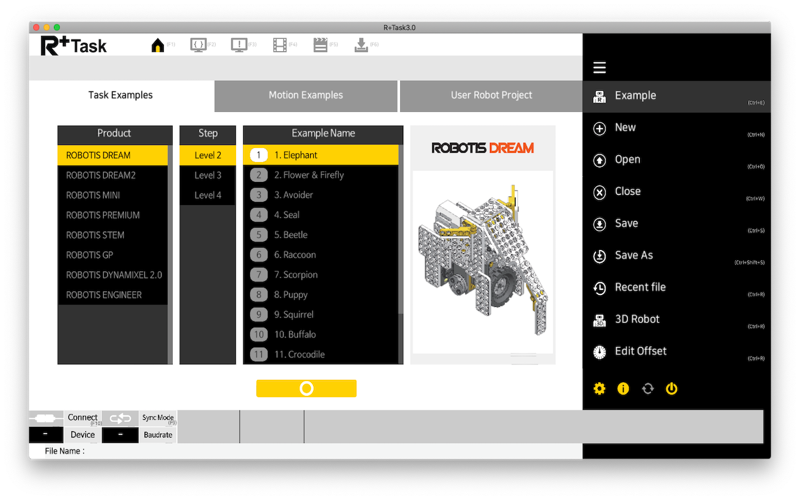Click the refresh update icon
Viewport: 800px width, 500px height.
[647, 389]
